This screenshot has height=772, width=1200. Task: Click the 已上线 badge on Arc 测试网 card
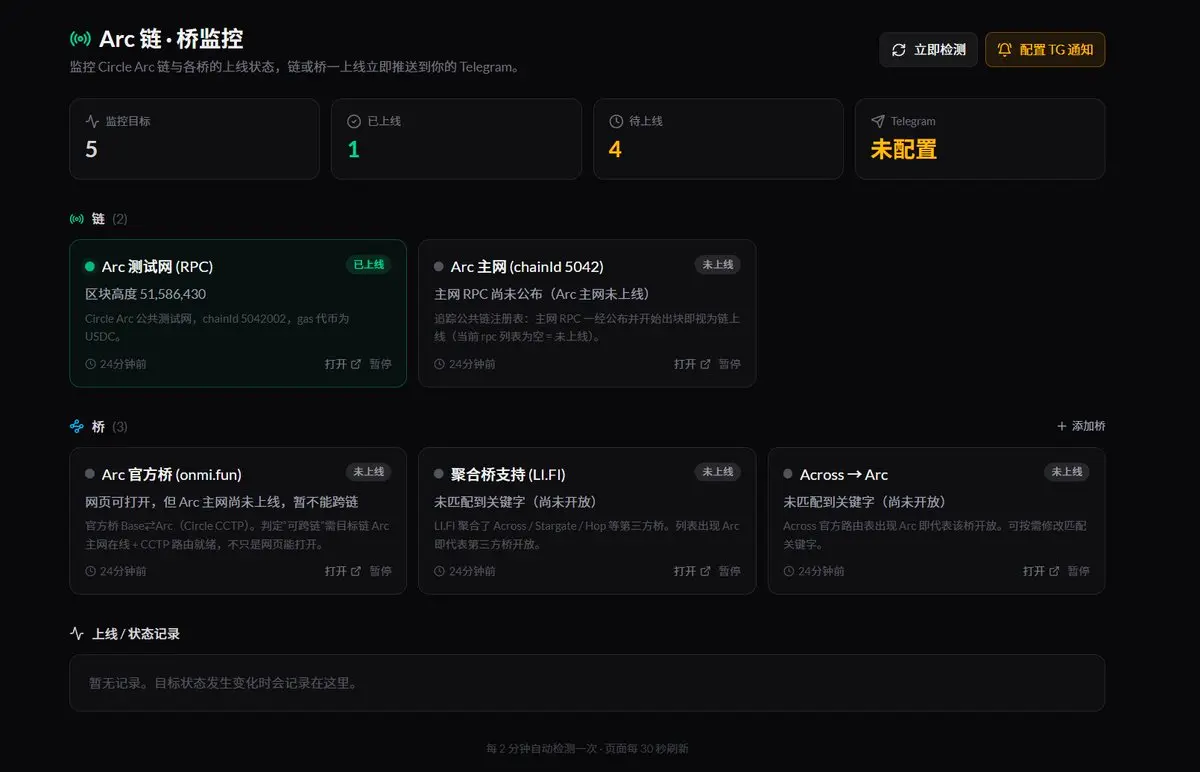point(368,265)
